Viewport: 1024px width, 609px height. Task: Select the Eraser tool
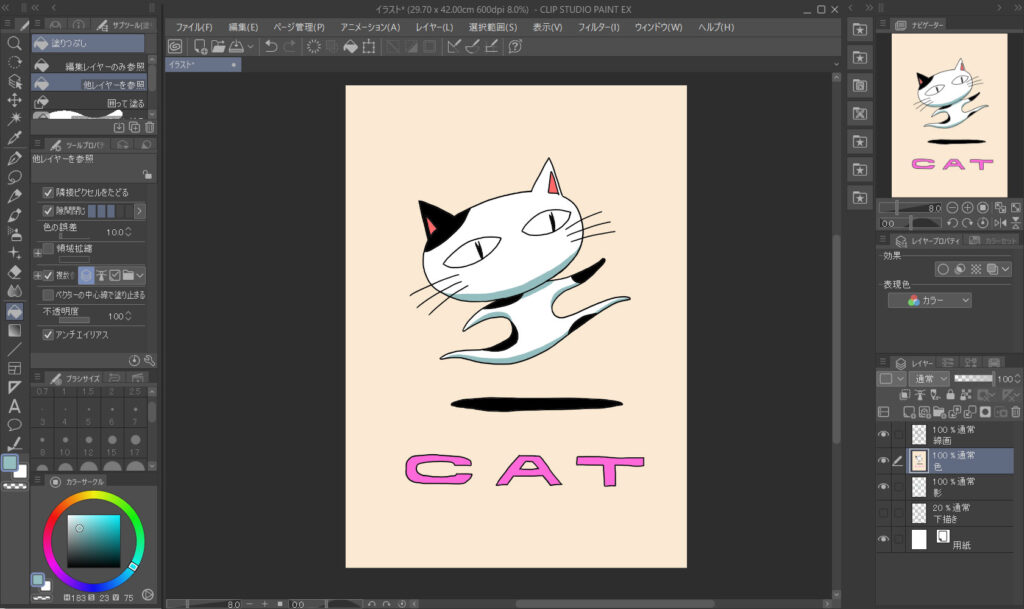[14, 272]
